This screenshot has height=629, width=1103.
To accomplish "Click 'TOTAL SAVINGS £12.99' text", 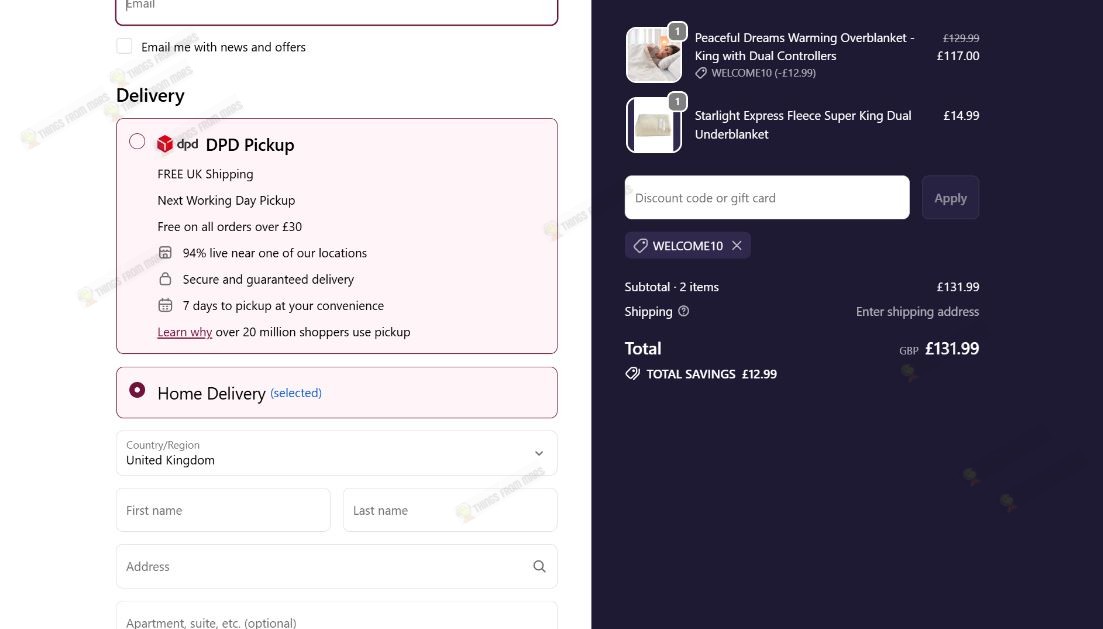I will click(x=711, y=374).
